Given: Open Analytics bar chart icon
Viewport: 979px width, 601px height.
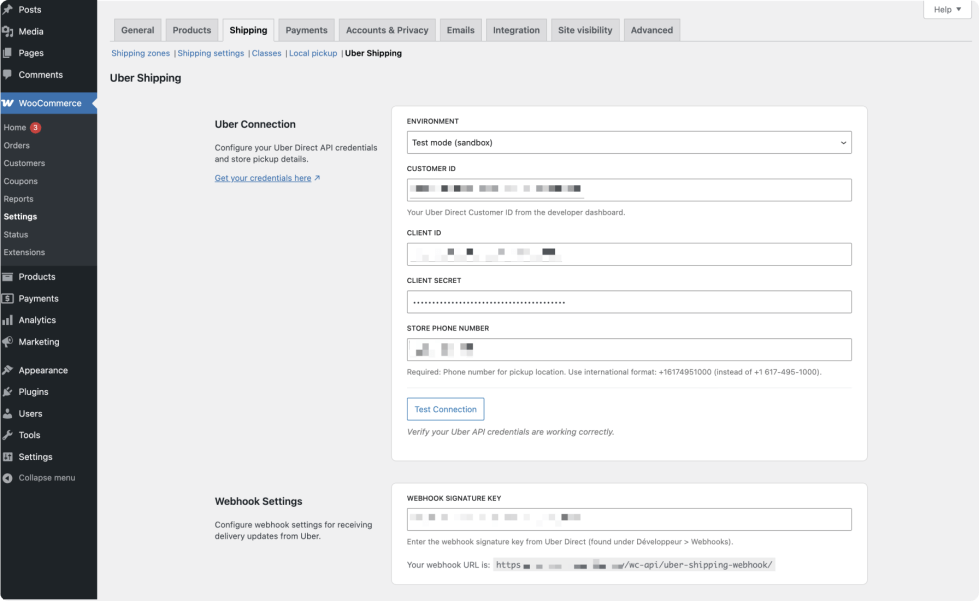Looking at the screenshot, I should point(8,321).
